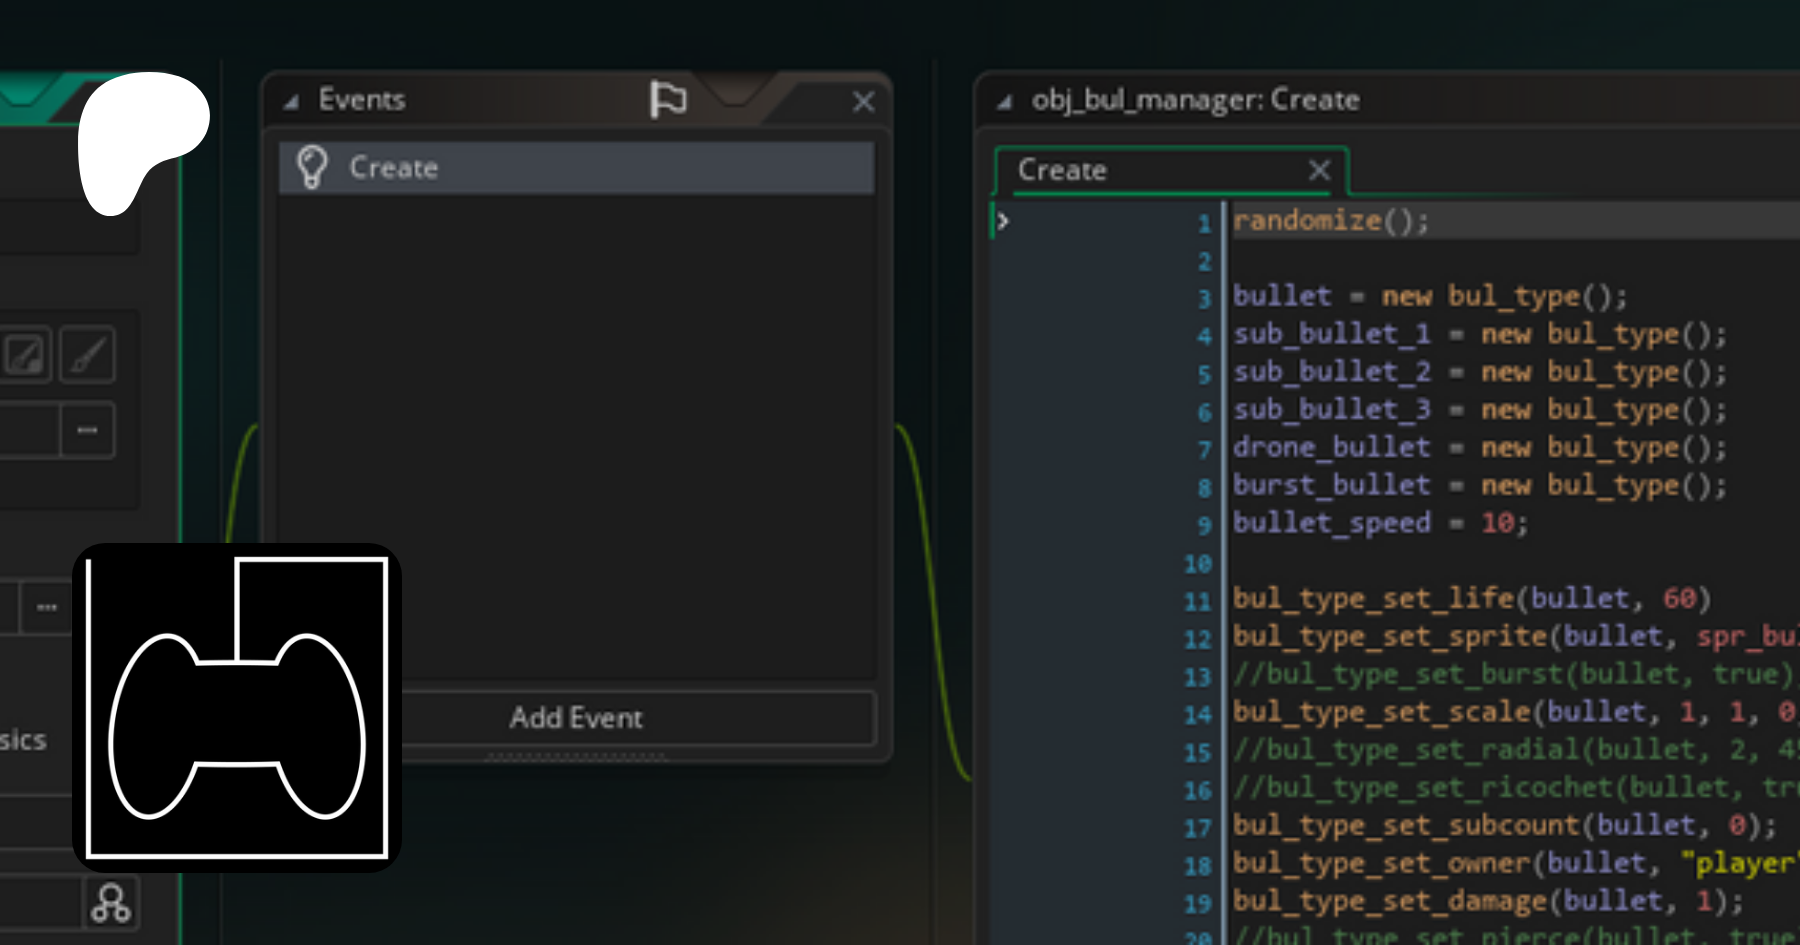Switch to the Create code tab

[1062, 170]
